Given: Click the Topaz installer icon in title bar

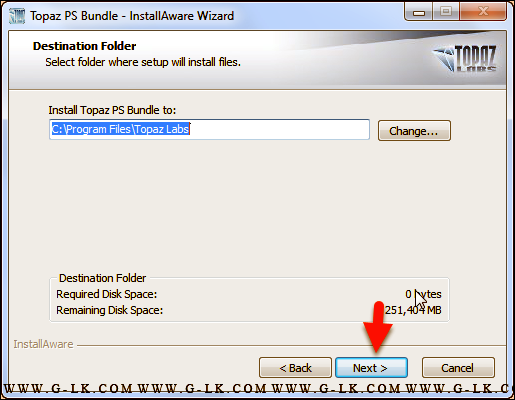Looking at the screenshot, I should click(17, 16).
